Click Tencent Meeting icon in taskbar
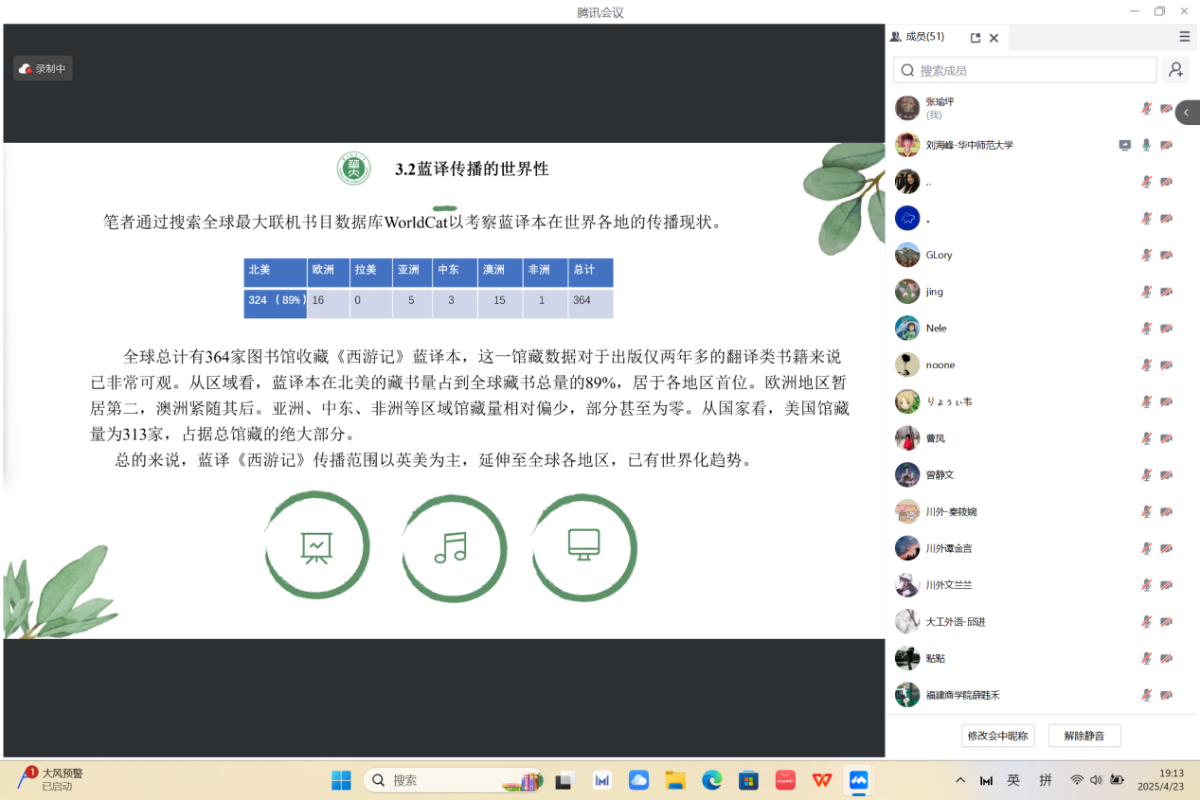Image resolution: width=1200 pixels, height=800 pixels. 858,780
